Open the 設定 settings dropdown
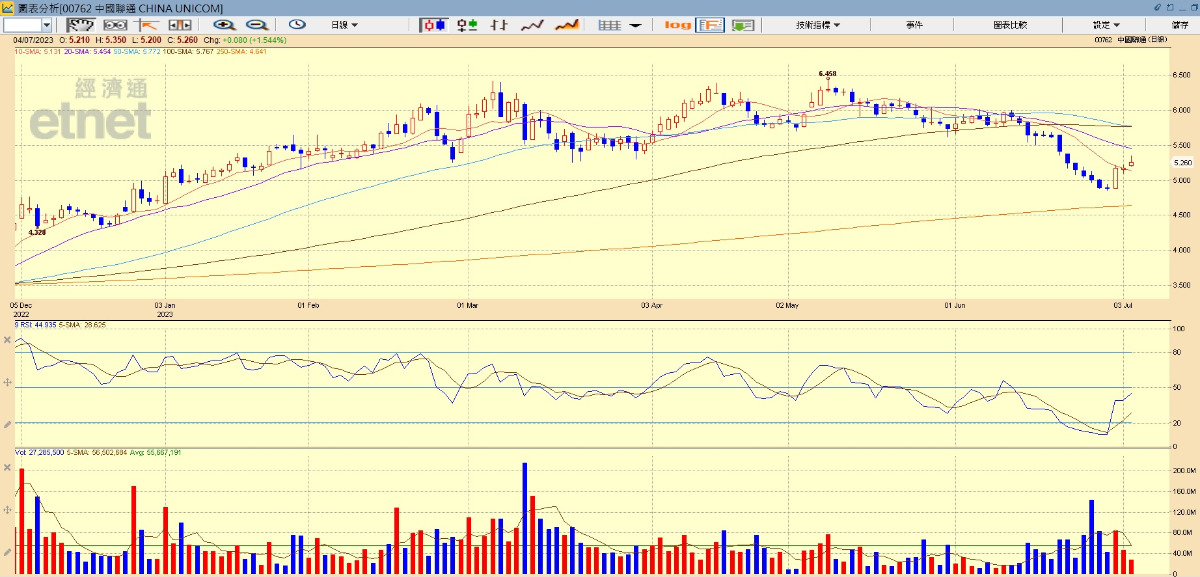The width and height of the screenshot is (1200, 577). (x=1106, y=24)
